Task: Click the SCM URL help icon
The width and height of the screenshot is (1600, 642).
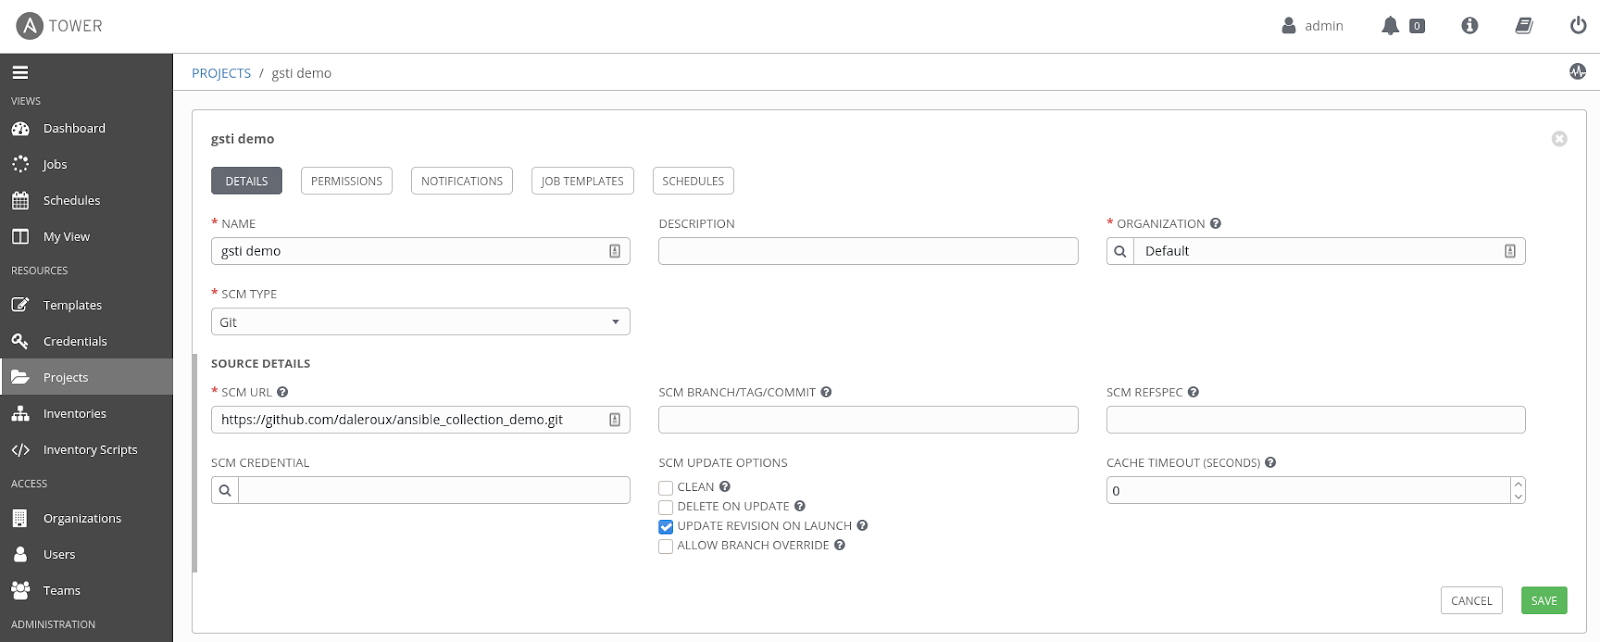Action: pos(282,392)
